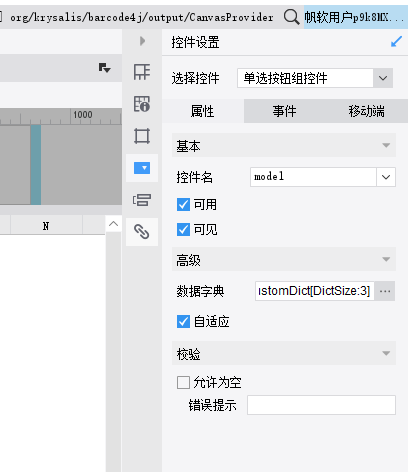Uncheck the 自适应 checkbox
Screen dimensions: 408x472
coord(183,322)
